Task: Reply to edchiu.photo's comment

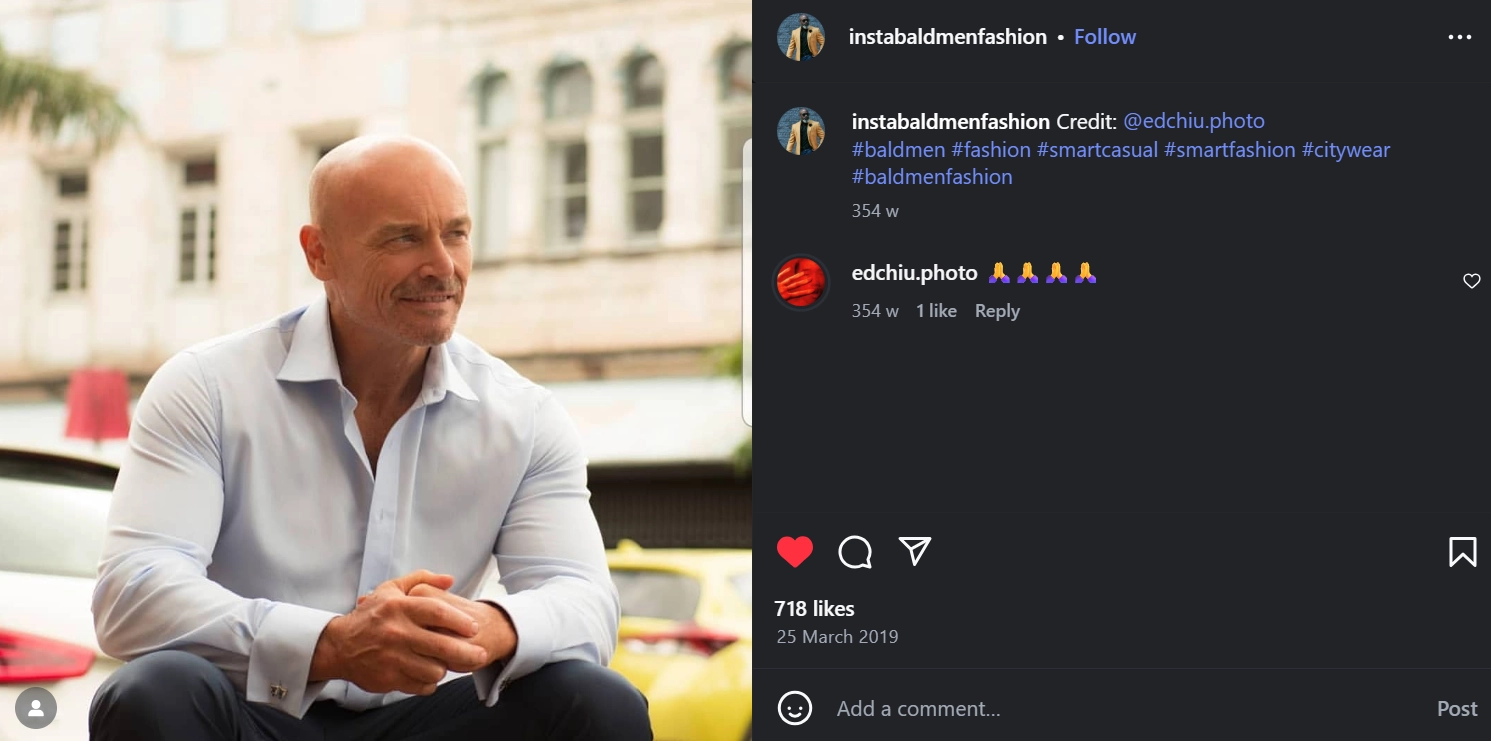Action: pyautogui.click(x=997, y=311)
